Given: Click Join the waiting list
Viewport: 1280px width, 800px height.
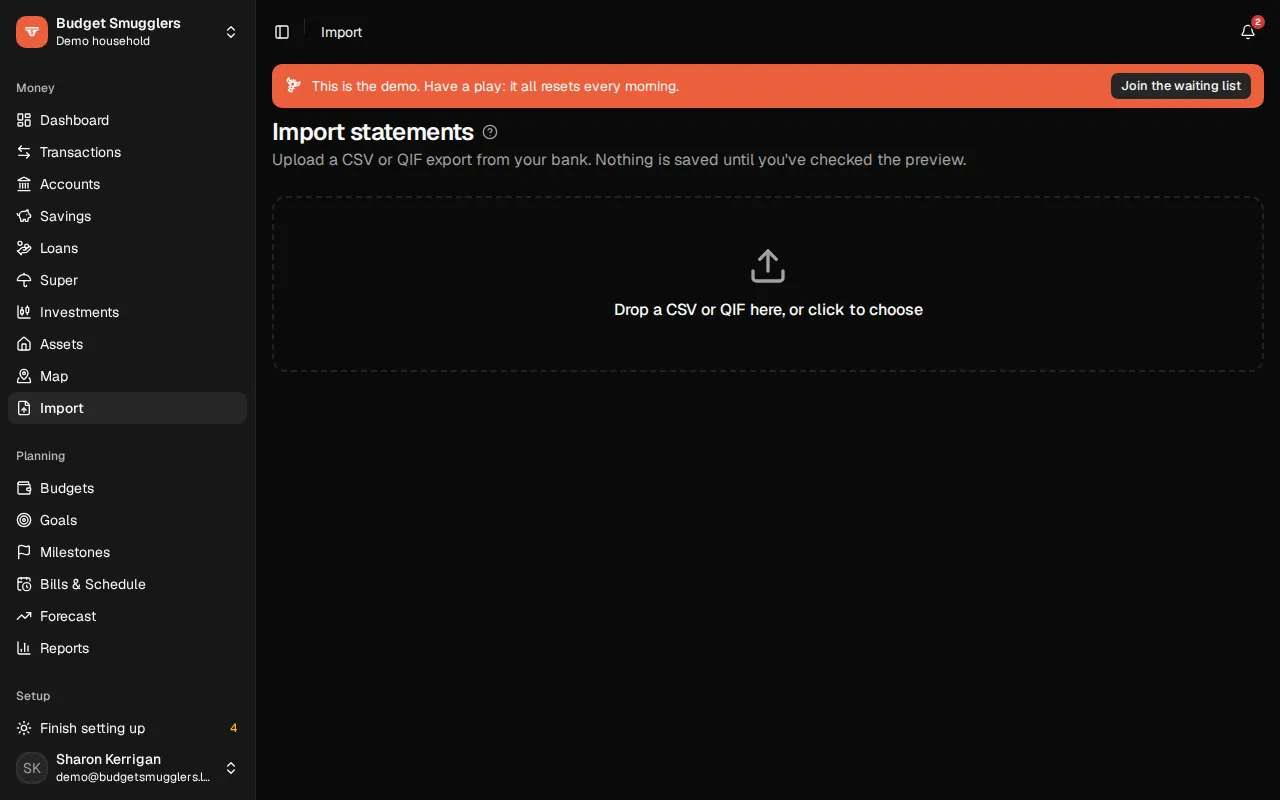Looking at the screenshot, I should coord(1181,86).
